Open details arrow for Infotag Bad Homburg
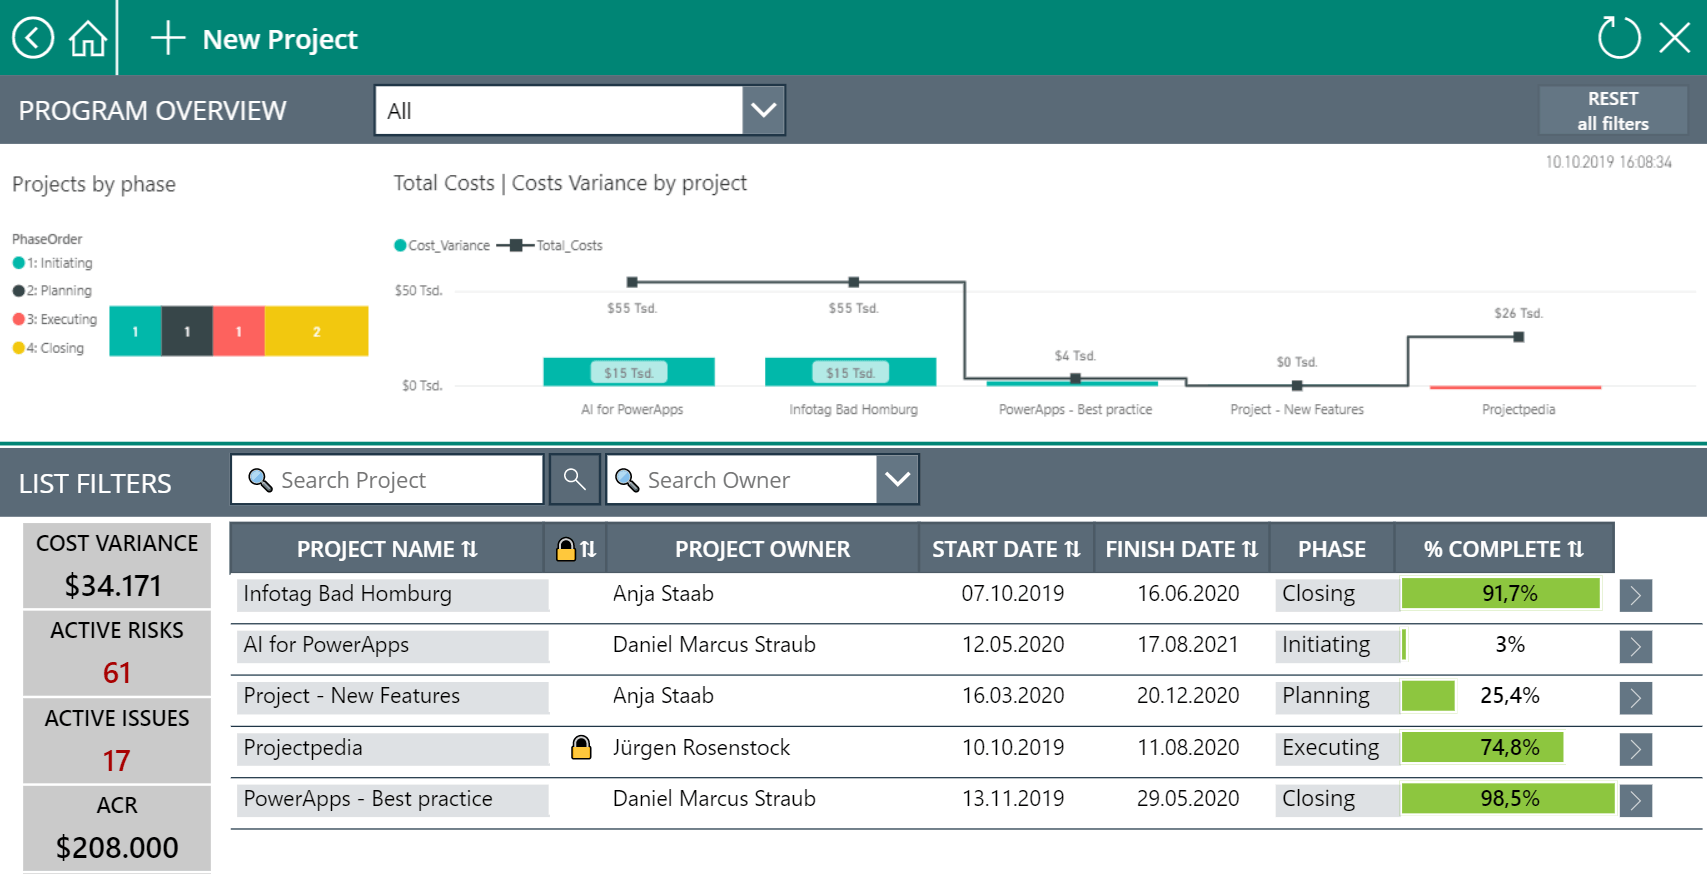1707x874 pixels. tap(1636, 596)
